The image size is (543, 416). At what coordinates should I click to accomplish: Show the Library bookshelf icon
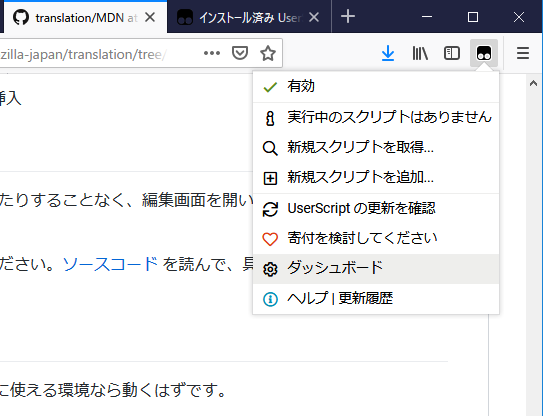click(420, 53)
